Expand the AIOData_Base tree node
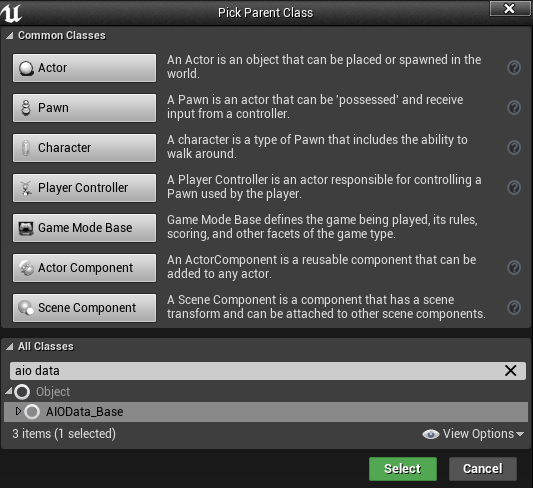 point(18,411)
